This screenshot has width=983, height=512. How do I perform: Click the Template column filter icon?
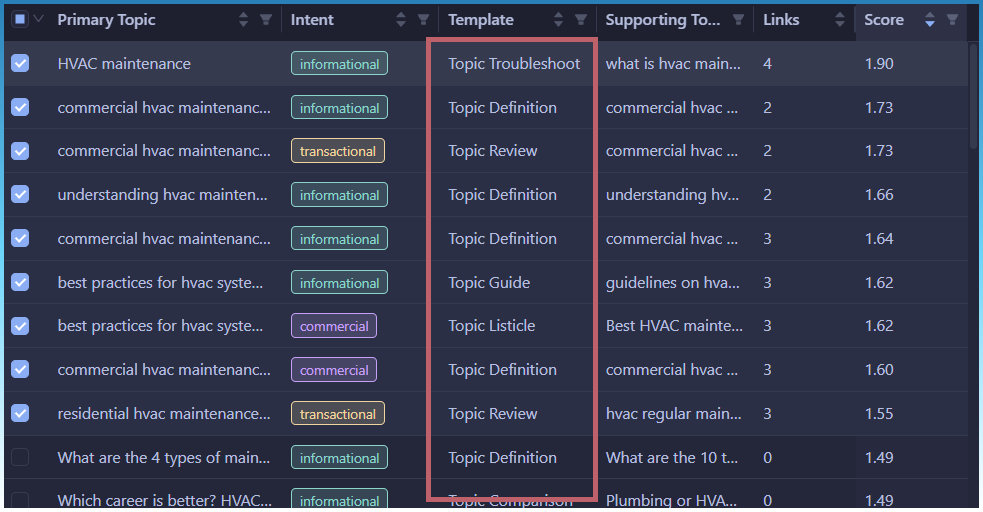(x=581, y=20)
